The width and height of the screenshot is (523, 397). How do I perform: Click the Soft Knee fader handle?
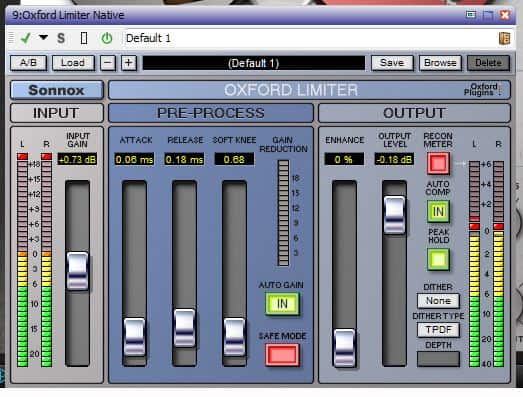(234, 337)
